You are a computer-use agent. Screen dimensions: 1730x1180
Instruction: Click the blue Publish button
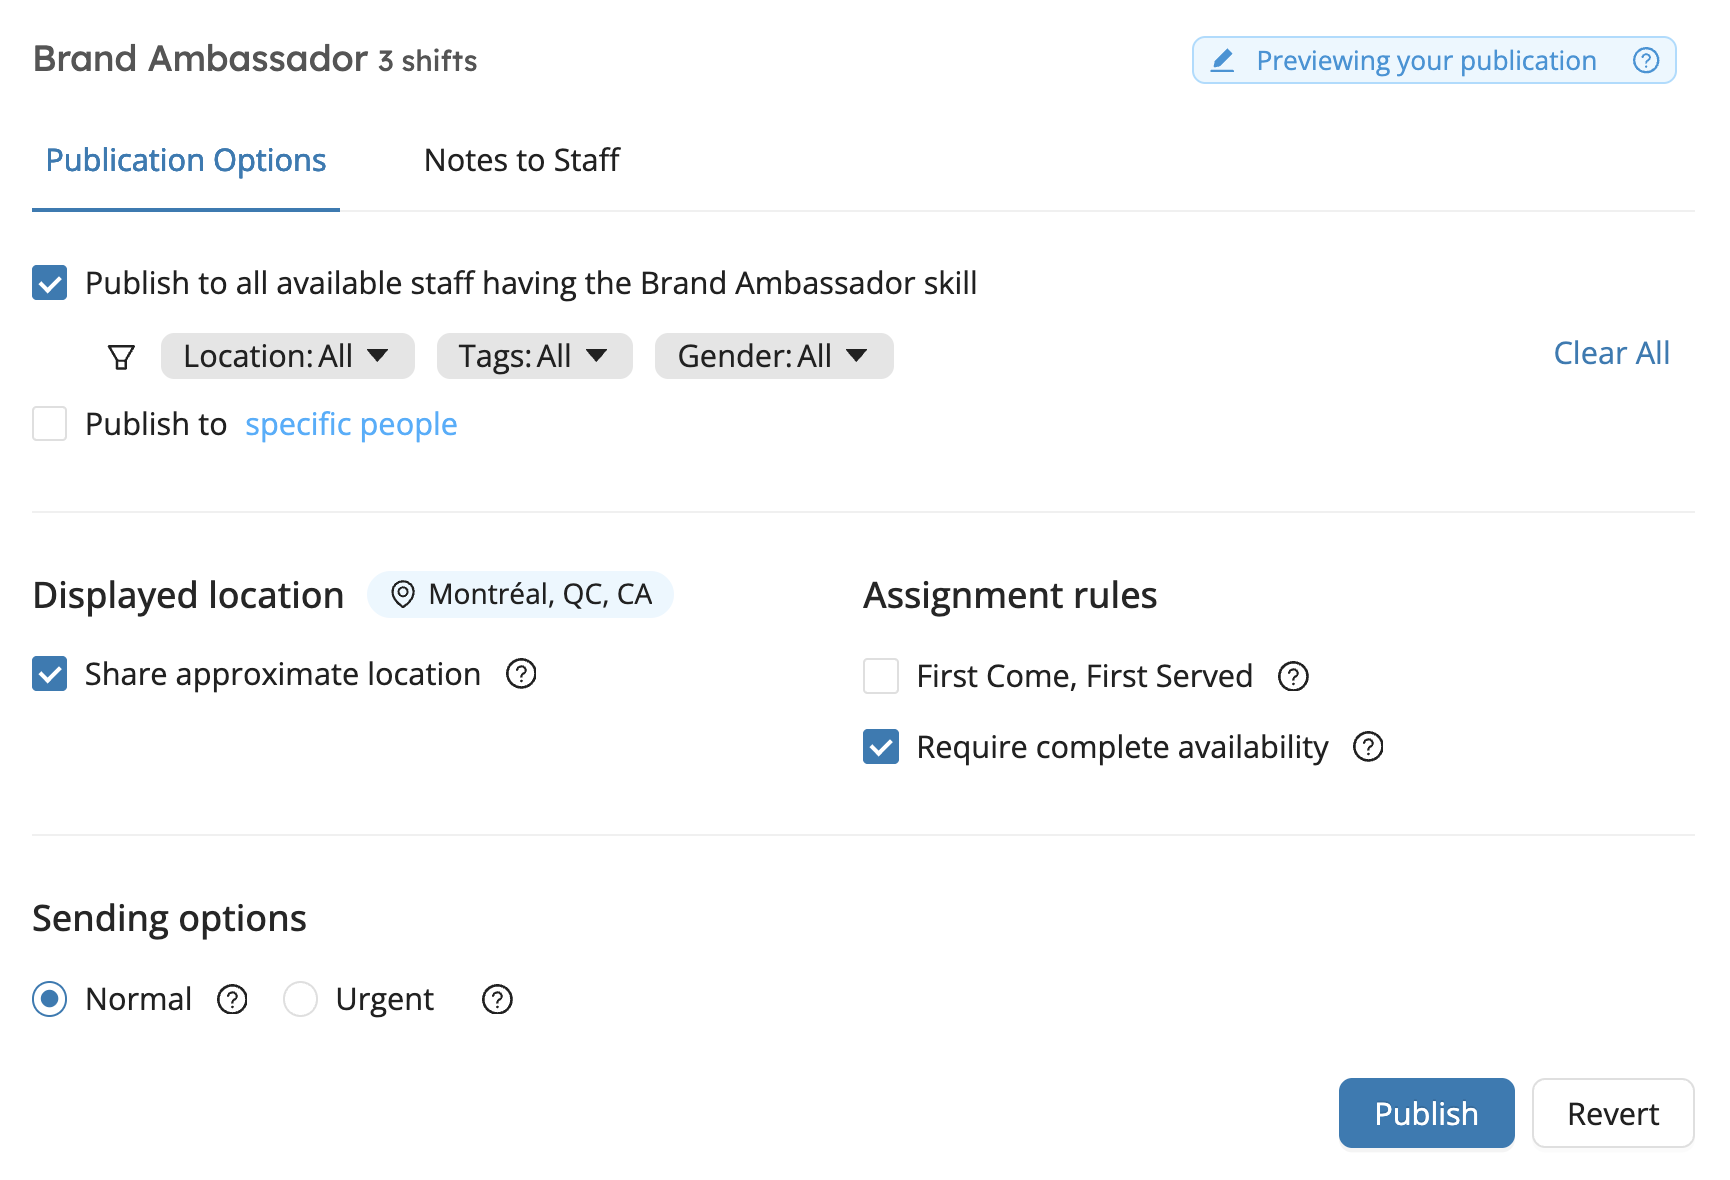point(1427,1113)
